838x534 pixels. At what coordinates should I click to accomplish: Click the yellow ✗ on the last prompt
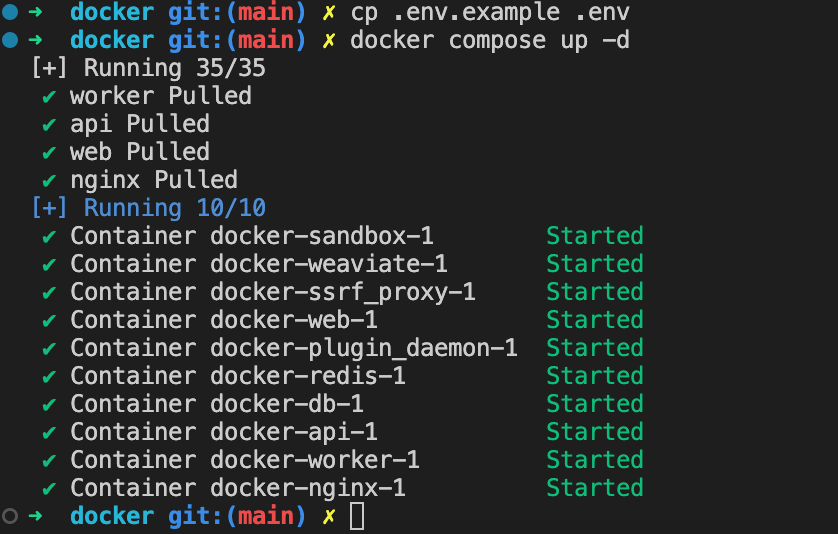pos(329,516)
